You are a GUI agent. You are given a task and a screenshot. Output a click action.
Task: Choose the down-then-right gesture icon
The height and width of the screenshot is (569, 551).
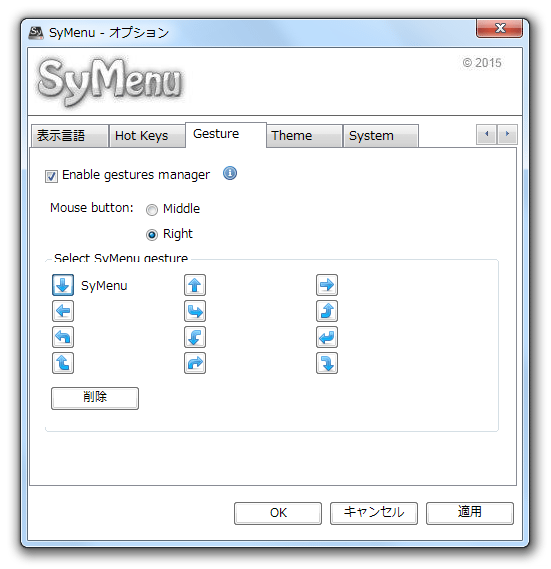(x=195, y=311)
